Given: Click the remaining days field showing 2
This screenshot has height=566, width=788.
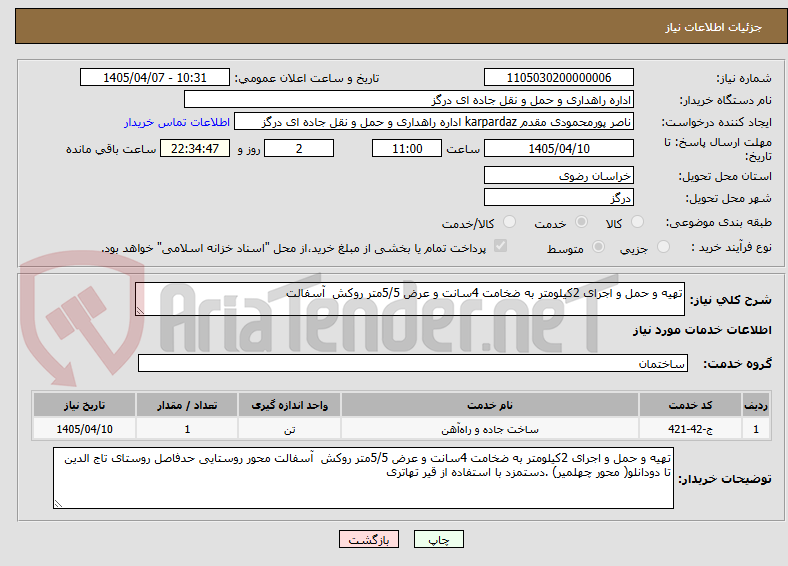Looking at the screenshot, I should click(x=299, y=148).
